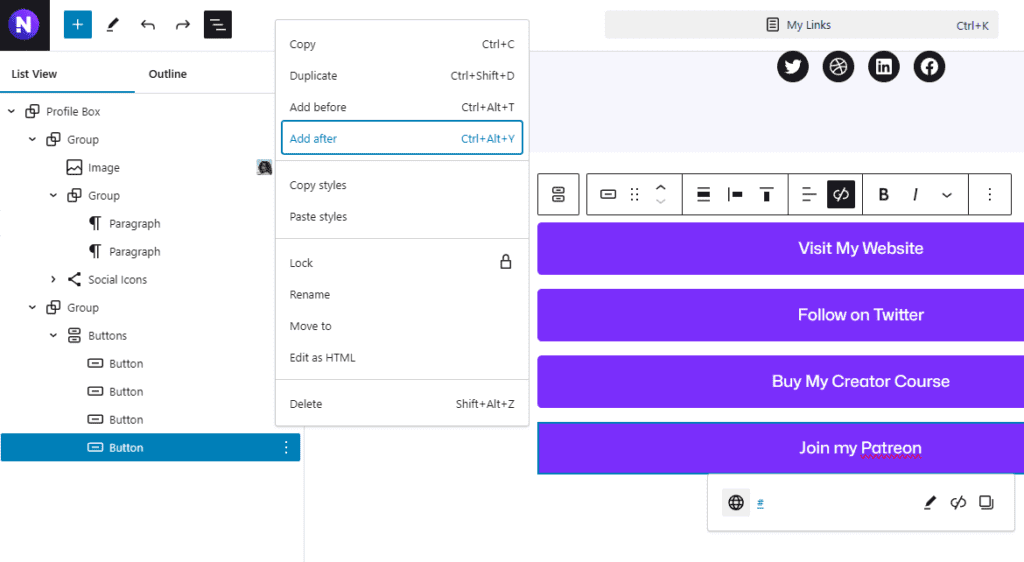Collapse the Group above Buttons

pos(32,307)
